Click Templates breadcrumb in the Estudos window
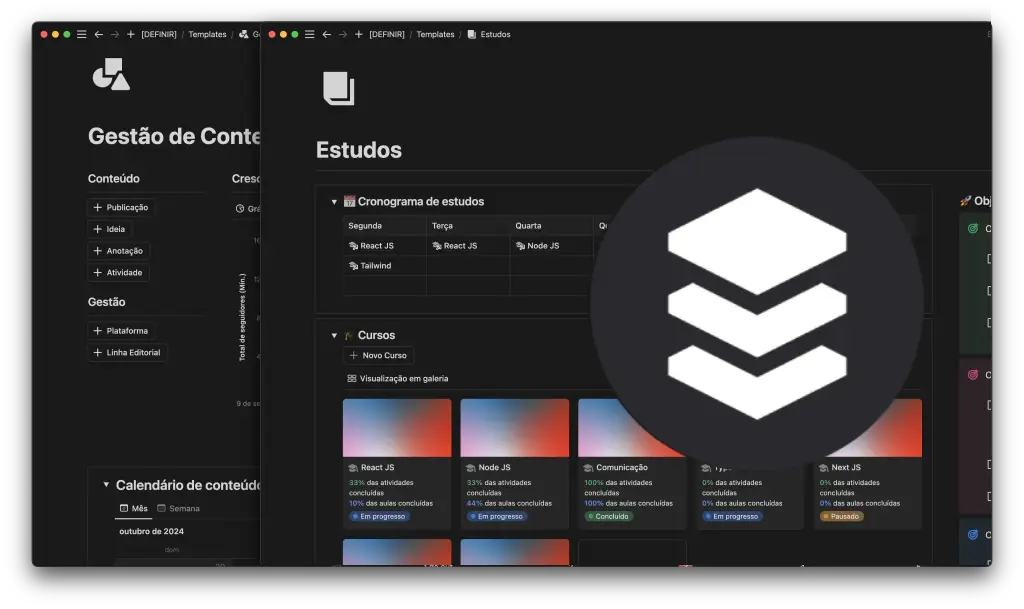Screen dimensions: 1024x609 pyautogui.click(x=435, y=34)
